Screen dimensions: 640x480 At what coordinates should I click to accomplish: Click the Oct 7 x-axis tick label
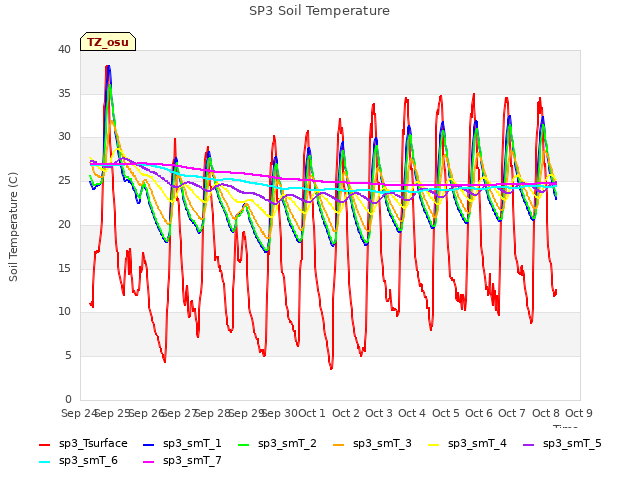512,413
